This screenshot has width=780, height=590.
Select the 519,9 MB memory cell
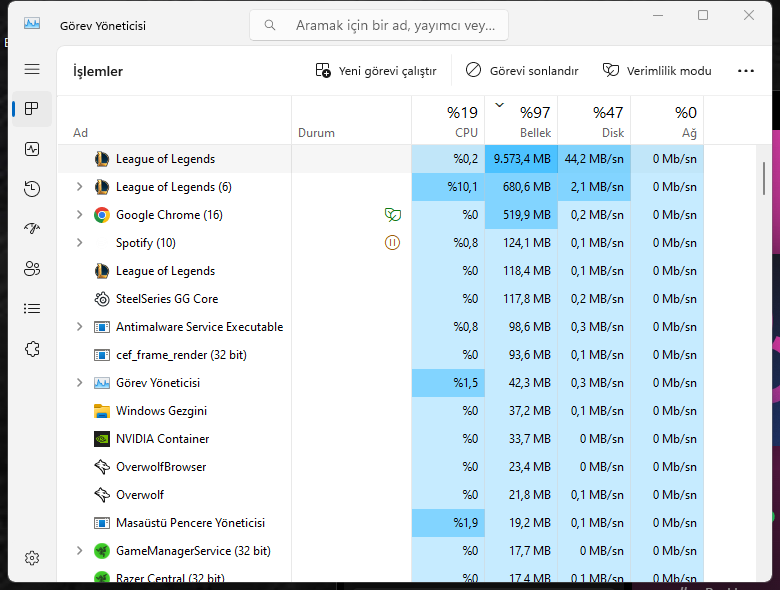[521, 215]
